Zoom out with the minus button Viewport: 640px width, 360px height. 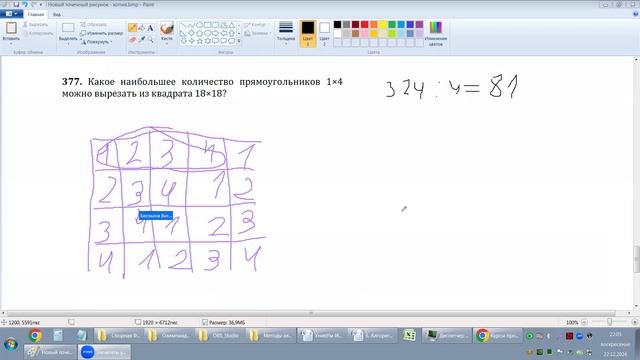click(584, 322)
